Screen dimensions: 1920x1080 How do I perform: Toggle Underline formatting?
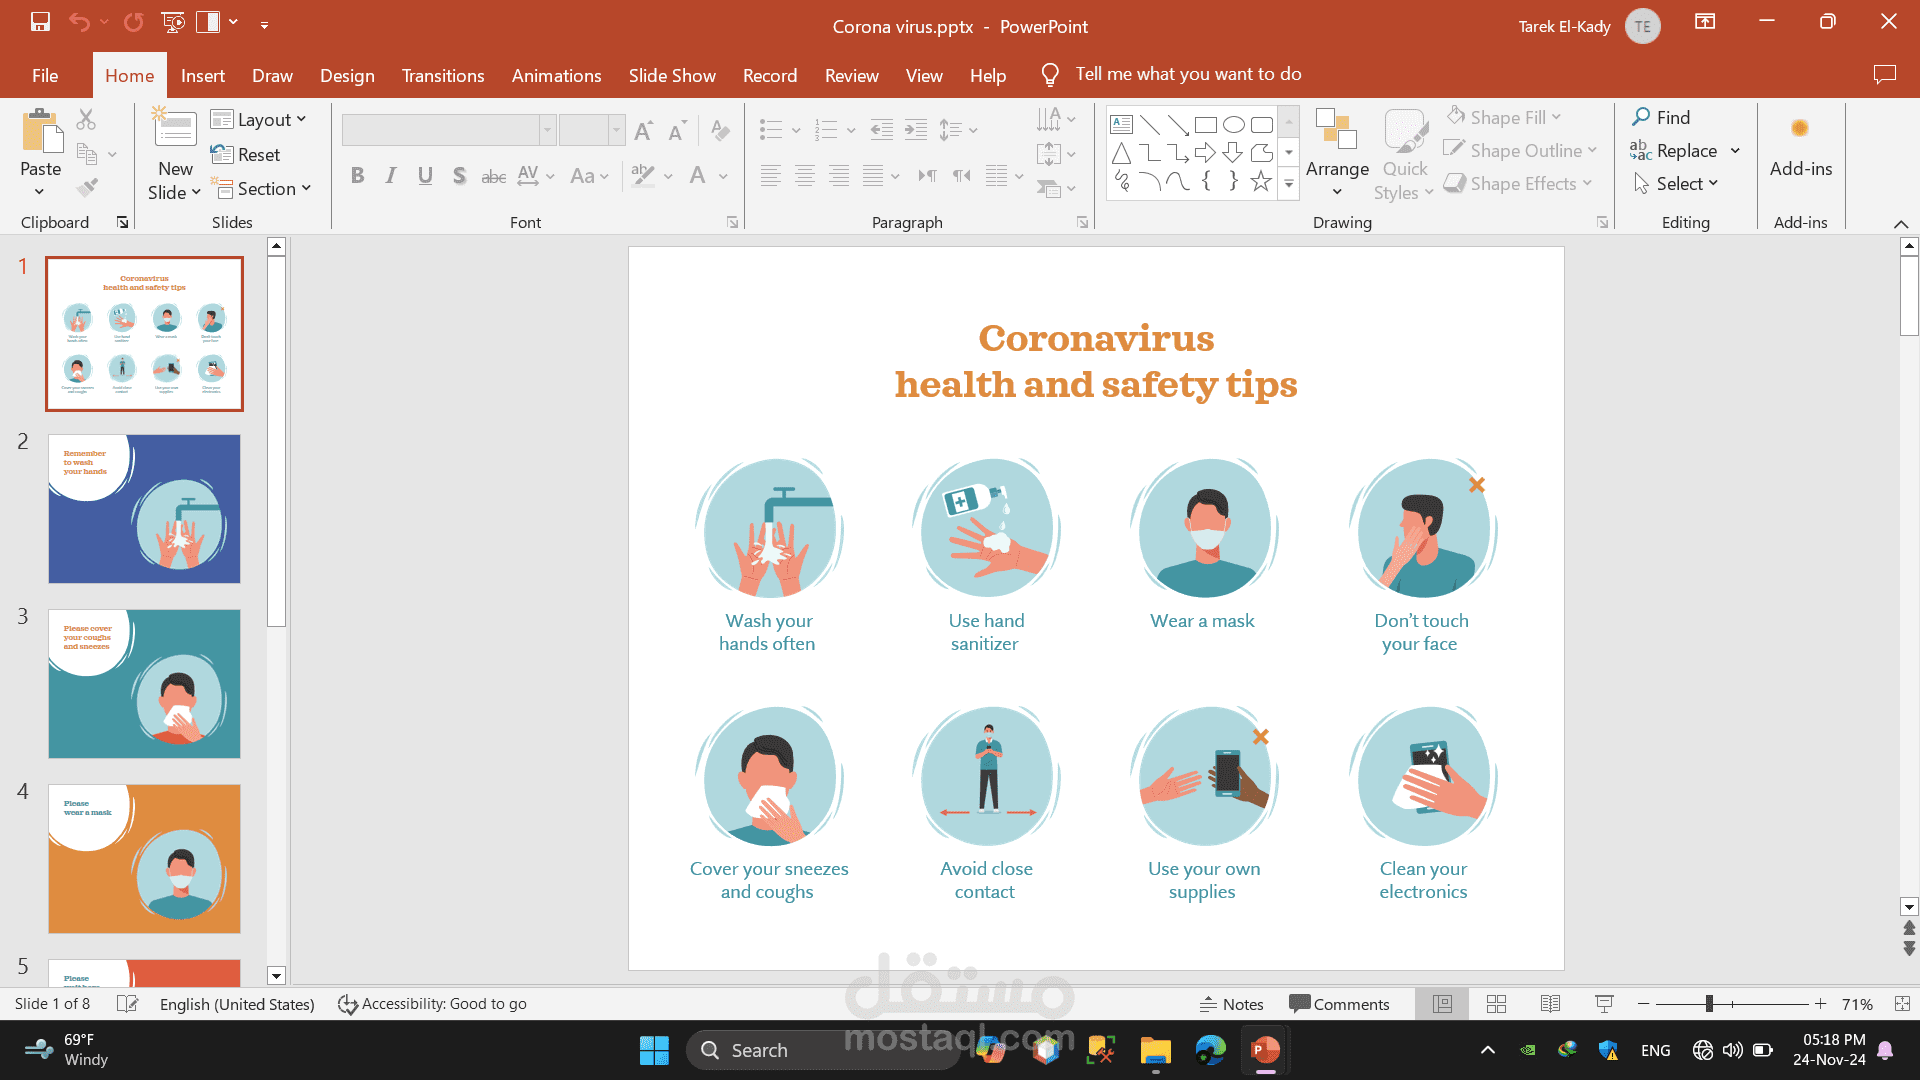(x=425, y=176)
